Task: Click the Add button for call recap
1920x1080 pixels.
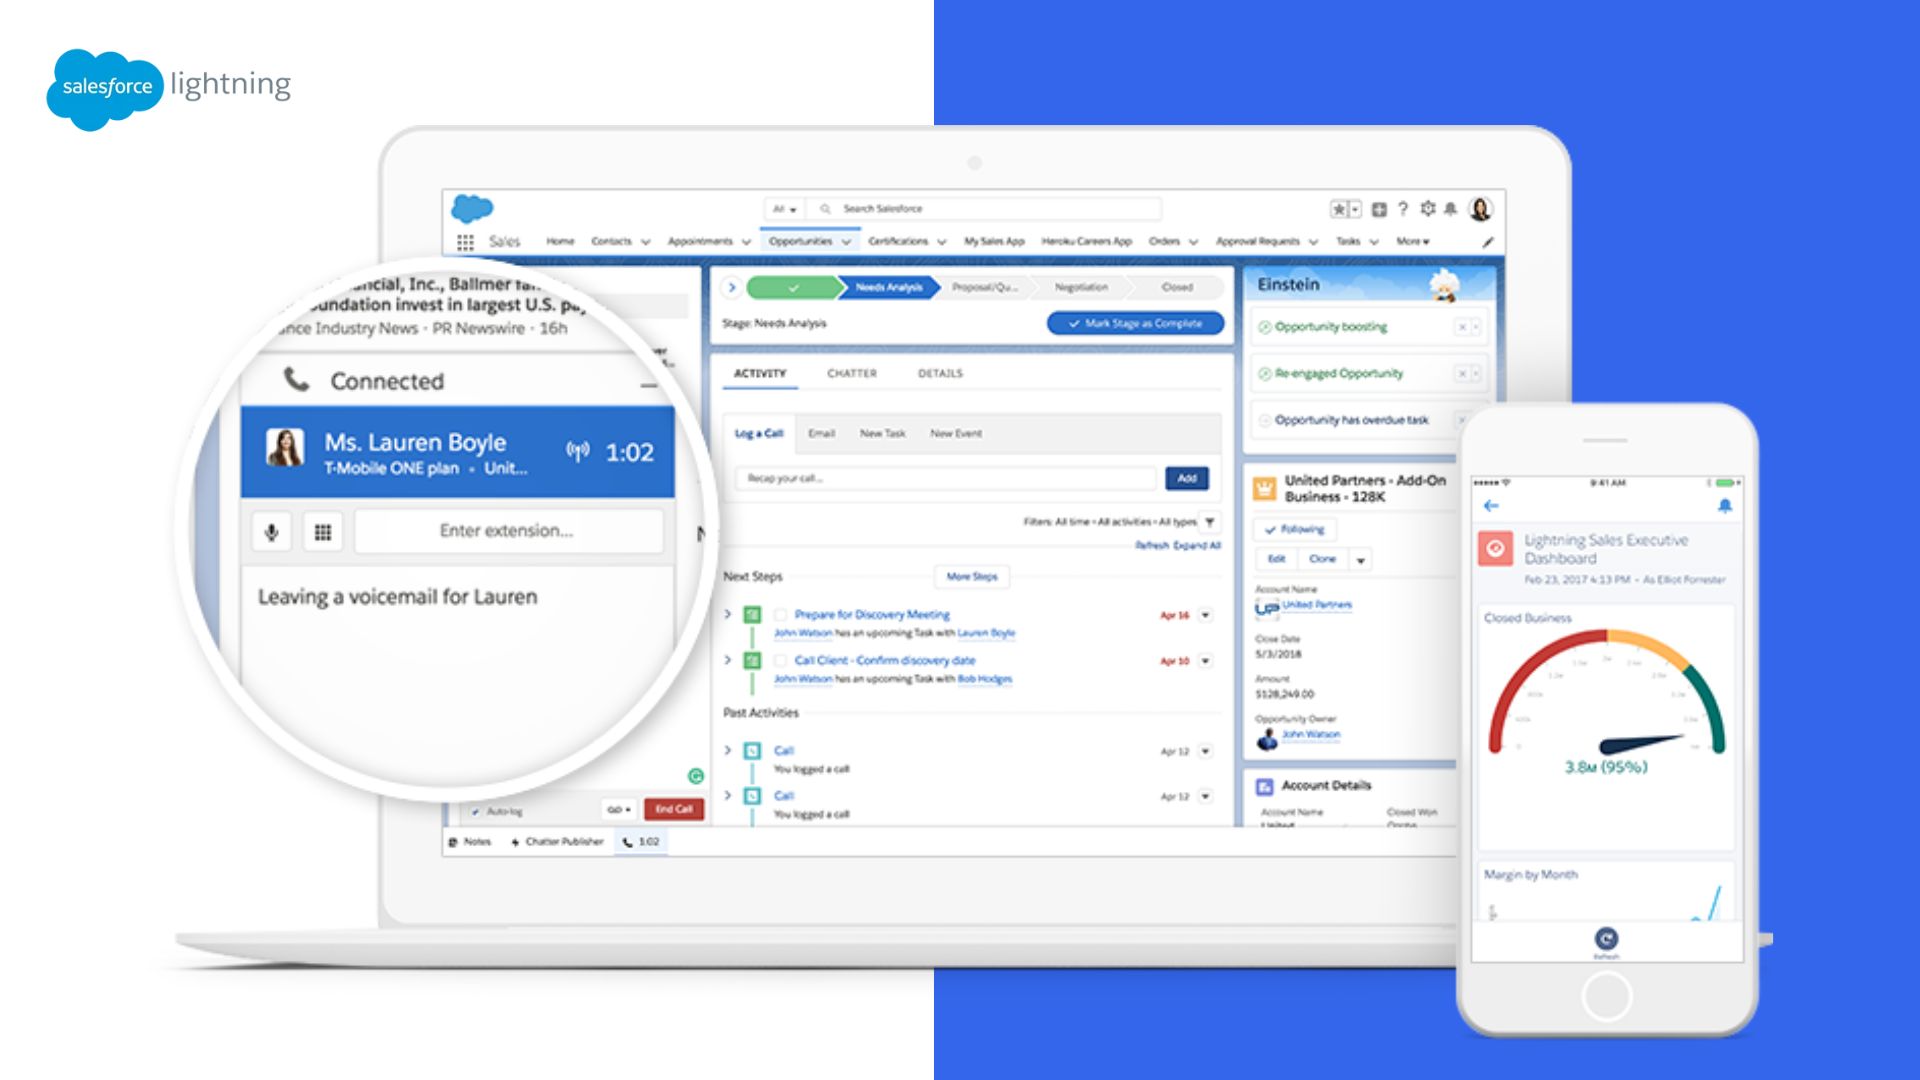Action: tap(1187, 479)
